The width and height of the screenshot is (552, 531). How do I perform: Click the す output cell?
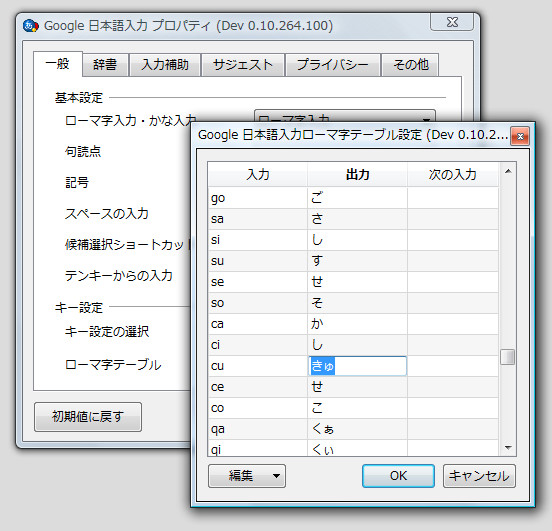point(357,261)
